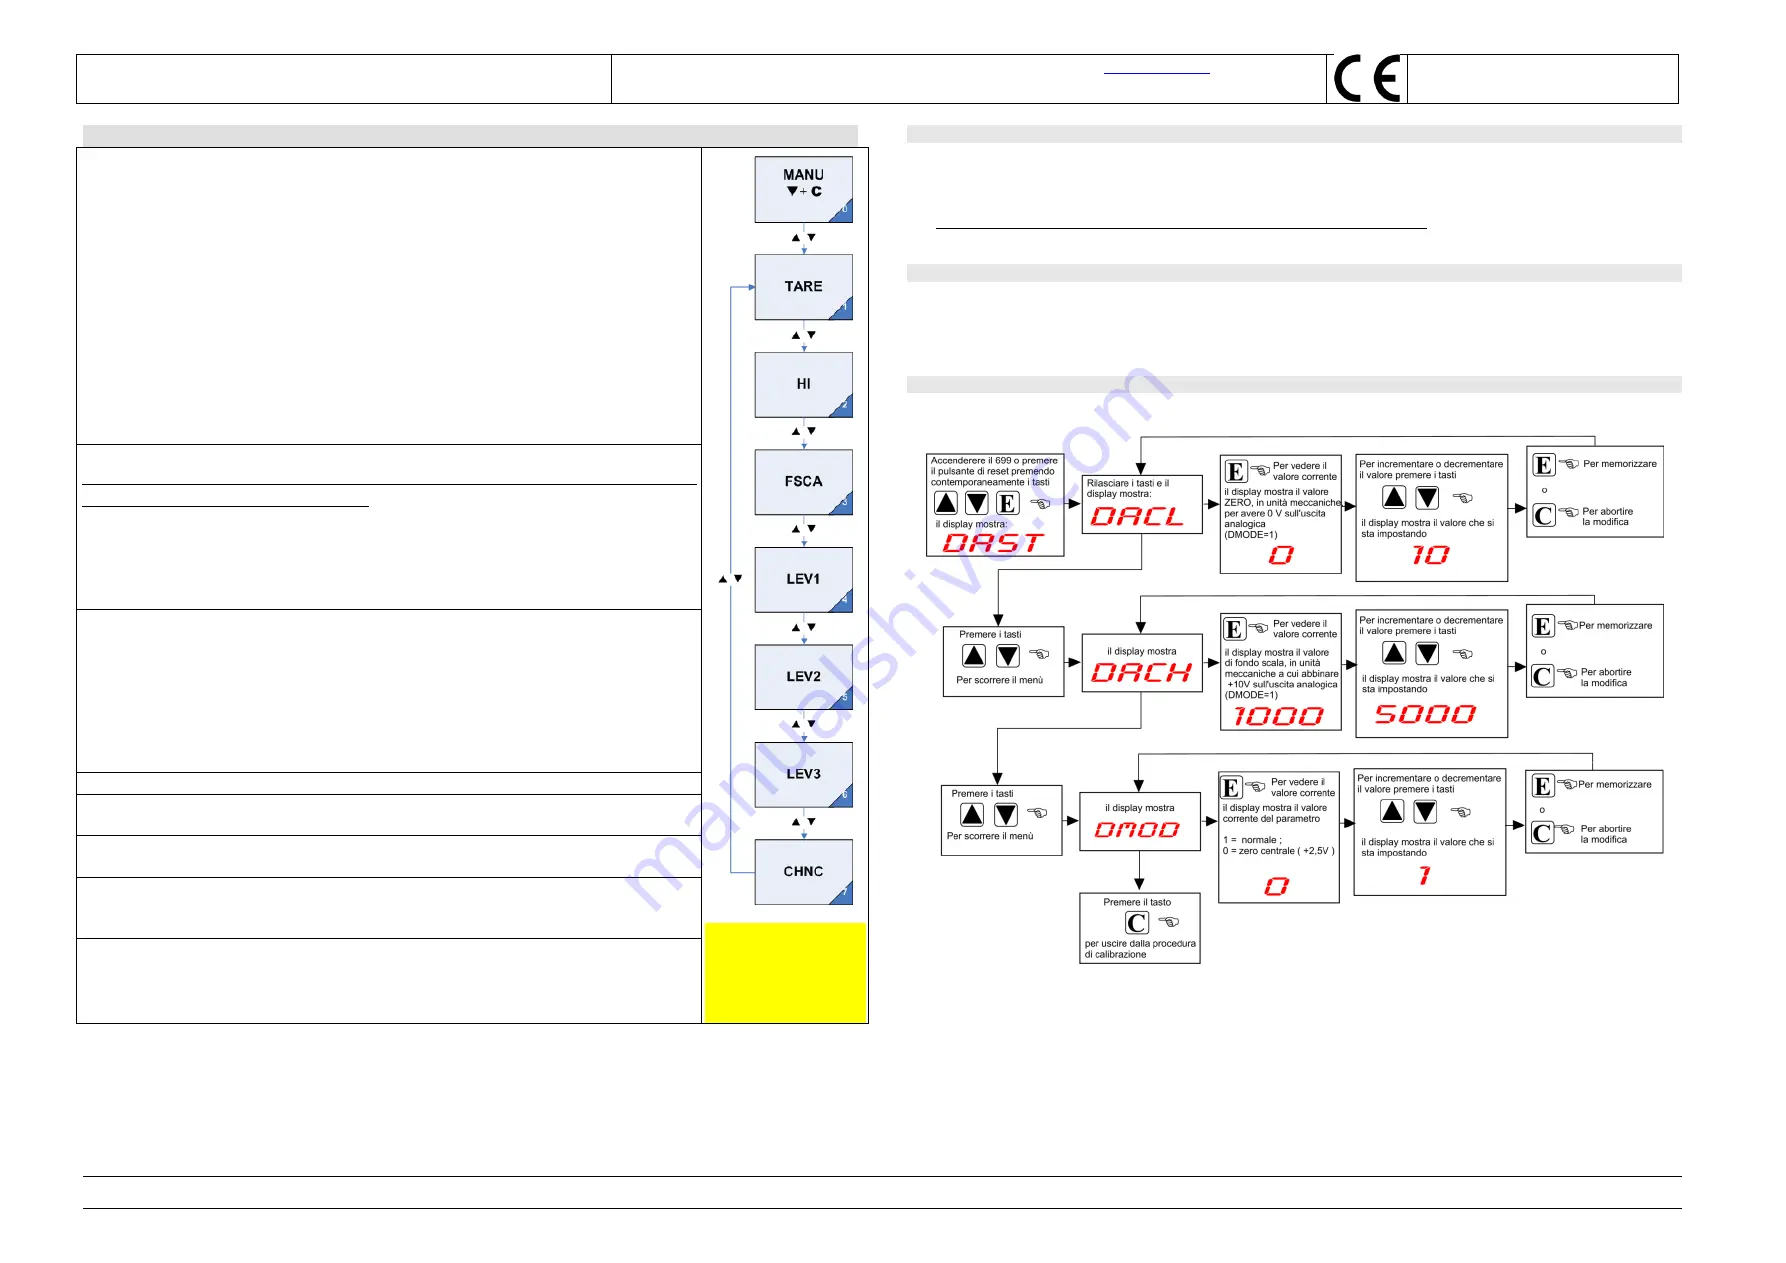Click the red 10 display value
The image size is (1786, 1263).
pos(1430,555)
